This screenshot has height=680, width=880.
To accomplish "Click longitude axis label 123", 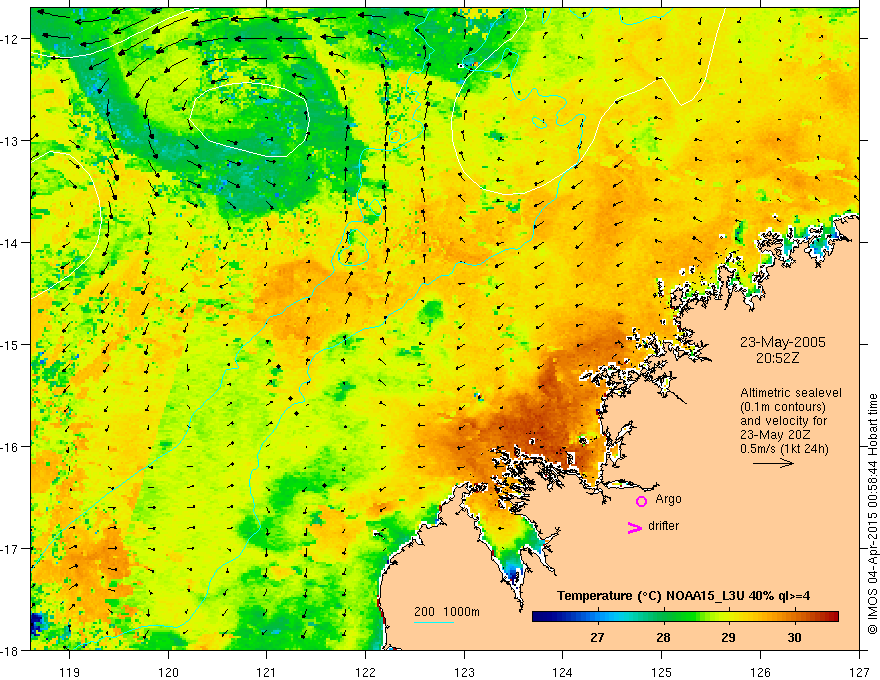I will (464, 672).
